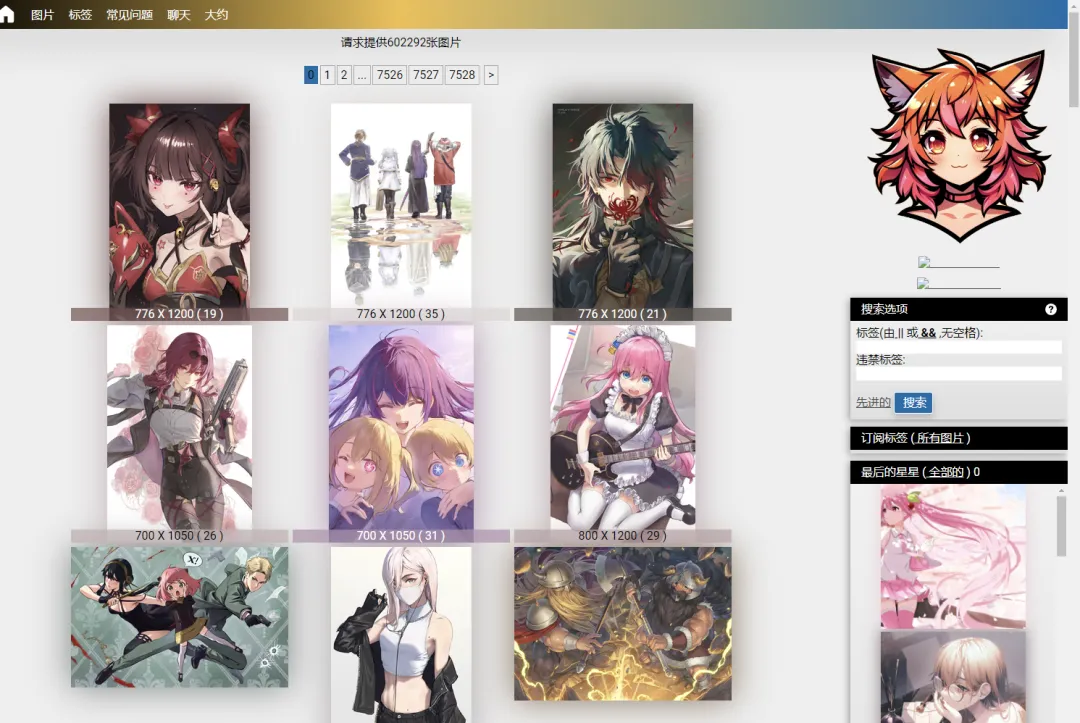The width and height of the screenshot is (1080, 723).
Task: Open the 先进的 advanced search link
Action: coord(873,402)
